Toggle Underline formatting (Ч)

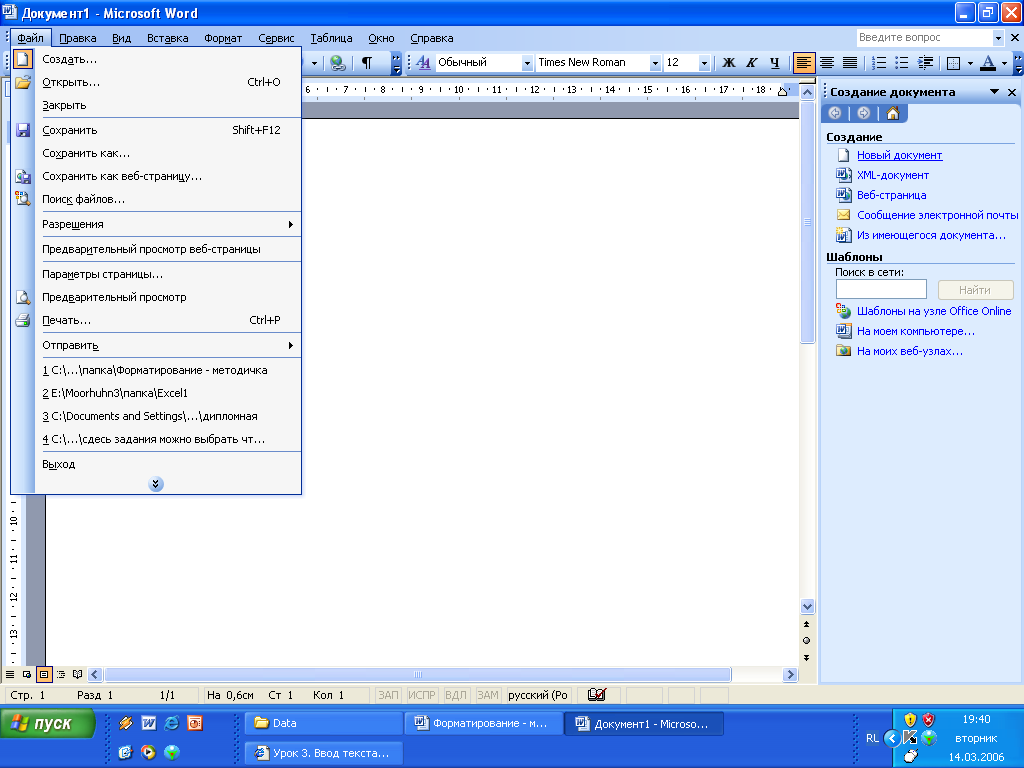(775, 63)
